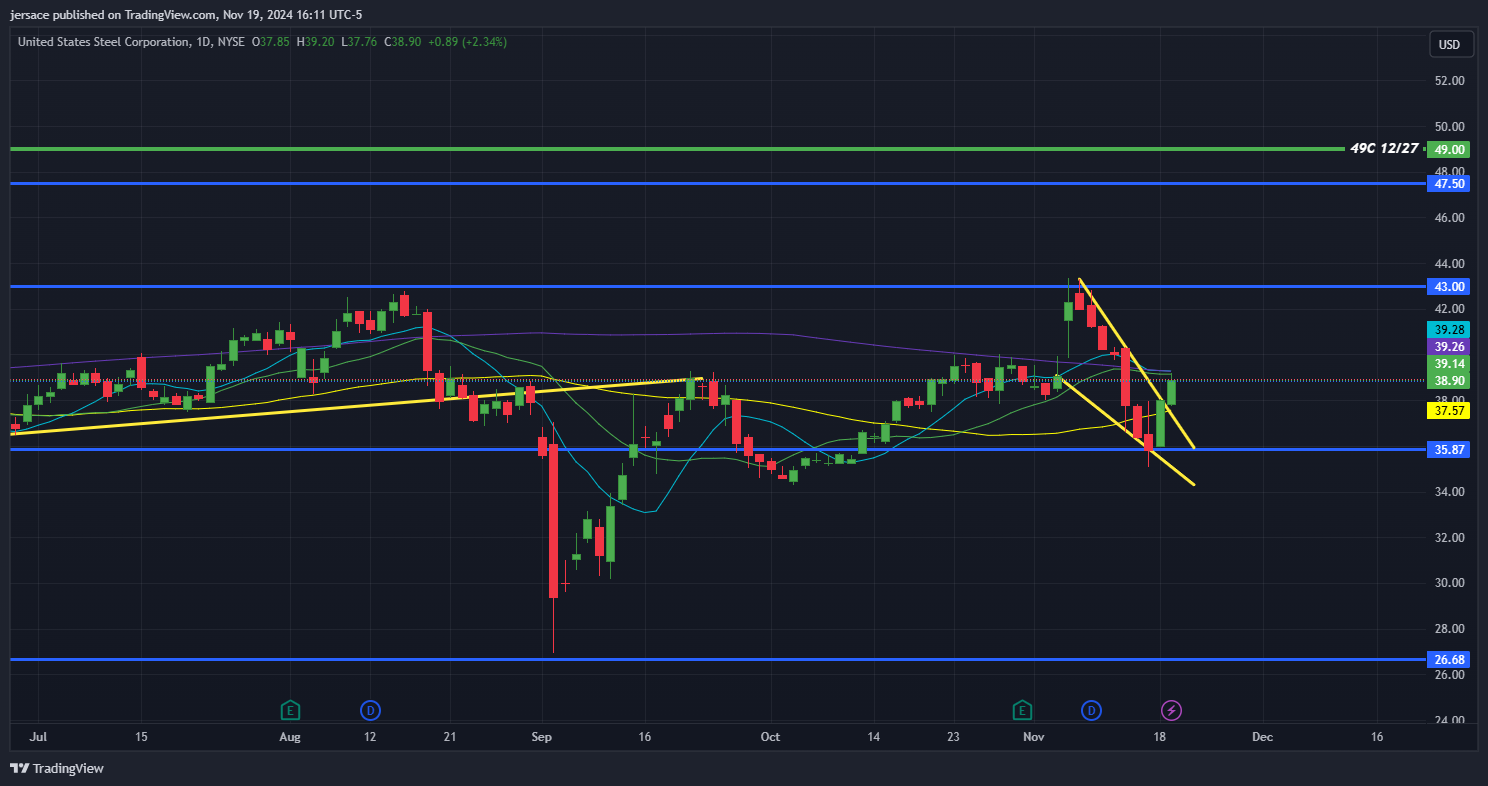Click the United States Steel Corporation title
This screenshot has height=786, width=1488.
click(103, 42)
